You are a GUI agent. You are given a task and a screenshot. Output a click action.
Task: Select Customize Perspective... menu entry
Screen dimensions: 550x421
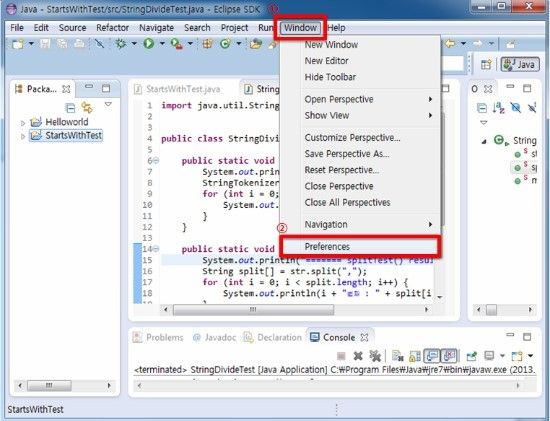(x=361, y=138)
